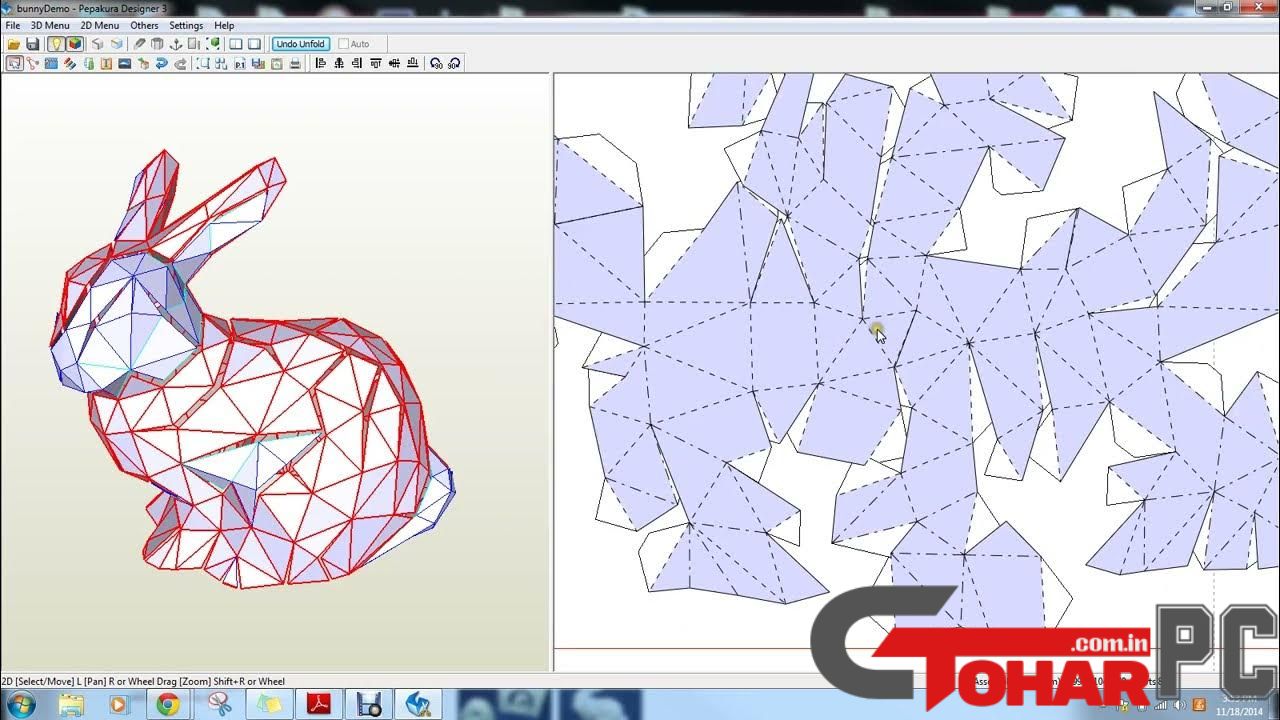
Task: Select the join/disjoin faces tool
Action: [x=33, y=63]
